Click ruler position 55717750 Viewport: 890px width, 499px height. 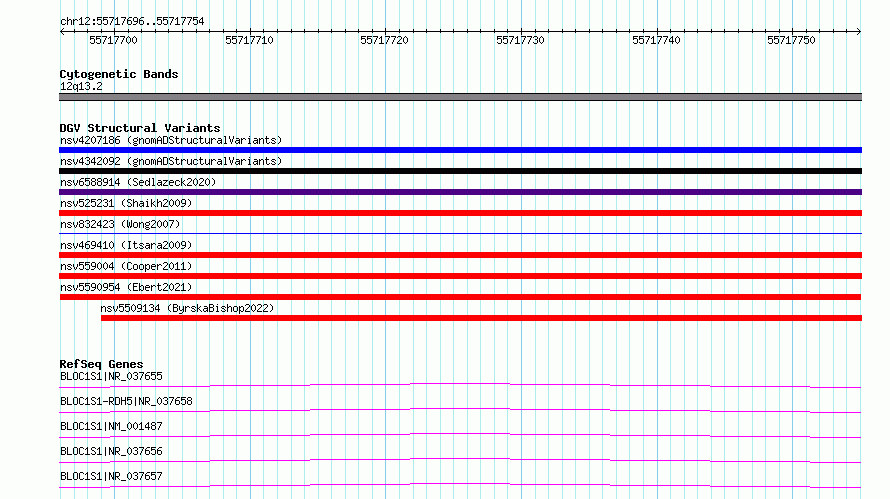pyautogui.click(x=791, y=40)
